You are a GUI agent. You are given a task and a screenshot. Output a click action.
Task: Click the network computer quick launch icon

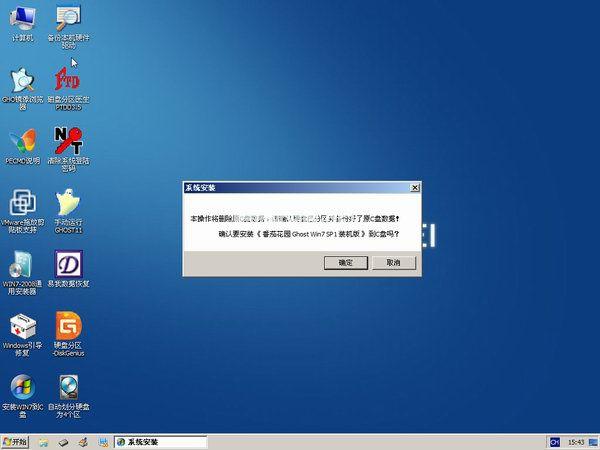pos(103,443)
